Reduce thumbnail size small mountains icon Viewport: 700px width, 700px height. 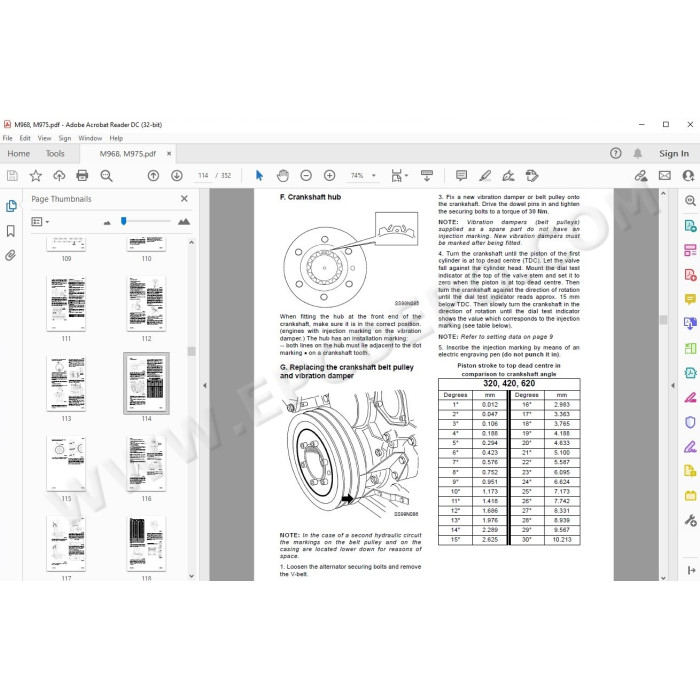[107, 222]
